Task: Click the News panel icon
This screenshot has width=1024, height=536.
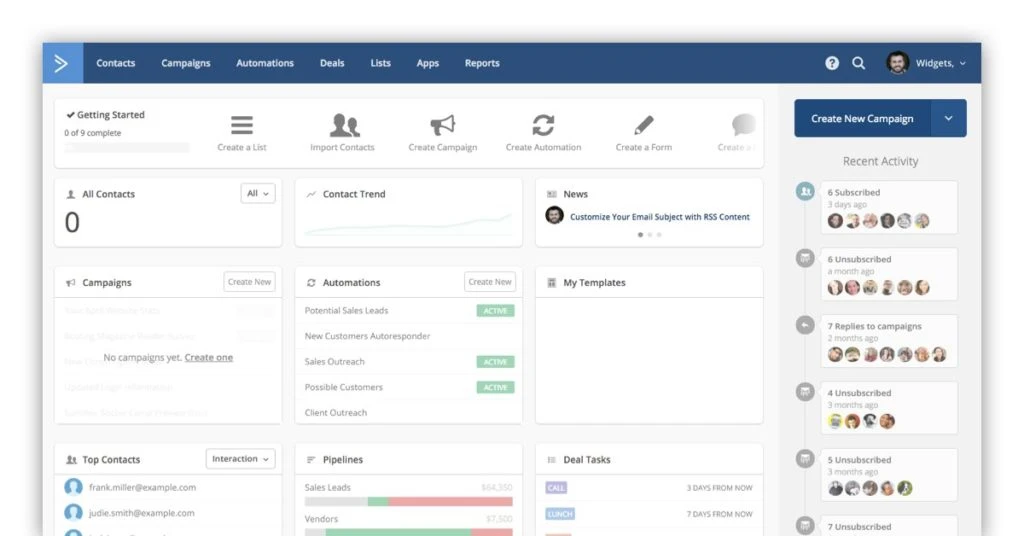Action: (x=551, y=195)
